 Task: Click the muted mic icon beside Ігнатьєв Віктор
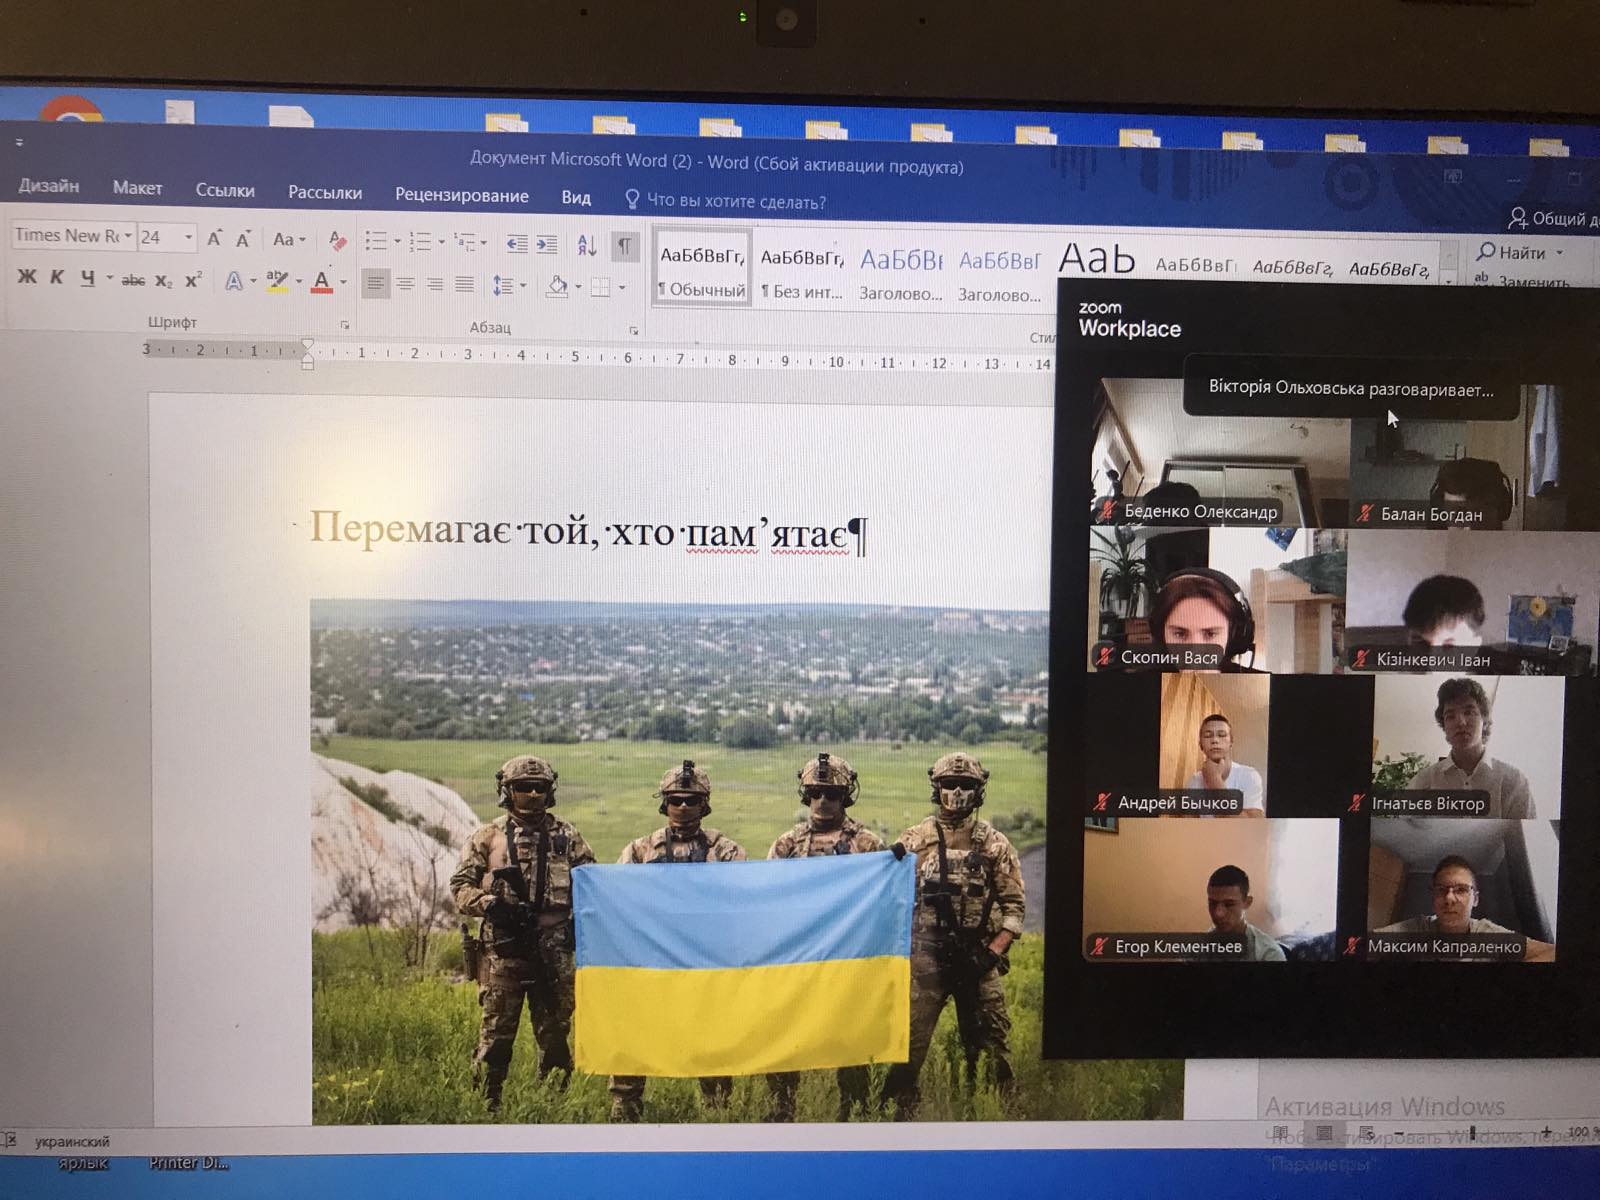[1356, 803]
